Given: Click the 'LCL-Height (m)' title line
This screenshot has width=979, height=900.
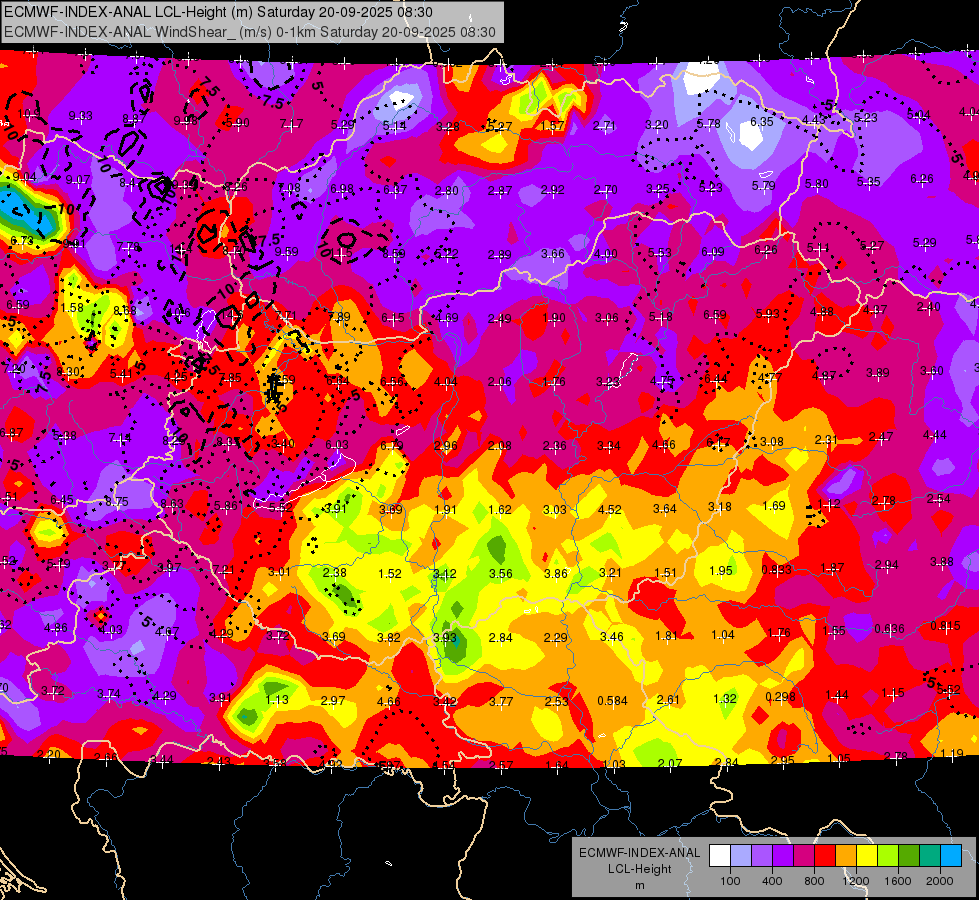Looking at the screenshot, I should 219,12.
